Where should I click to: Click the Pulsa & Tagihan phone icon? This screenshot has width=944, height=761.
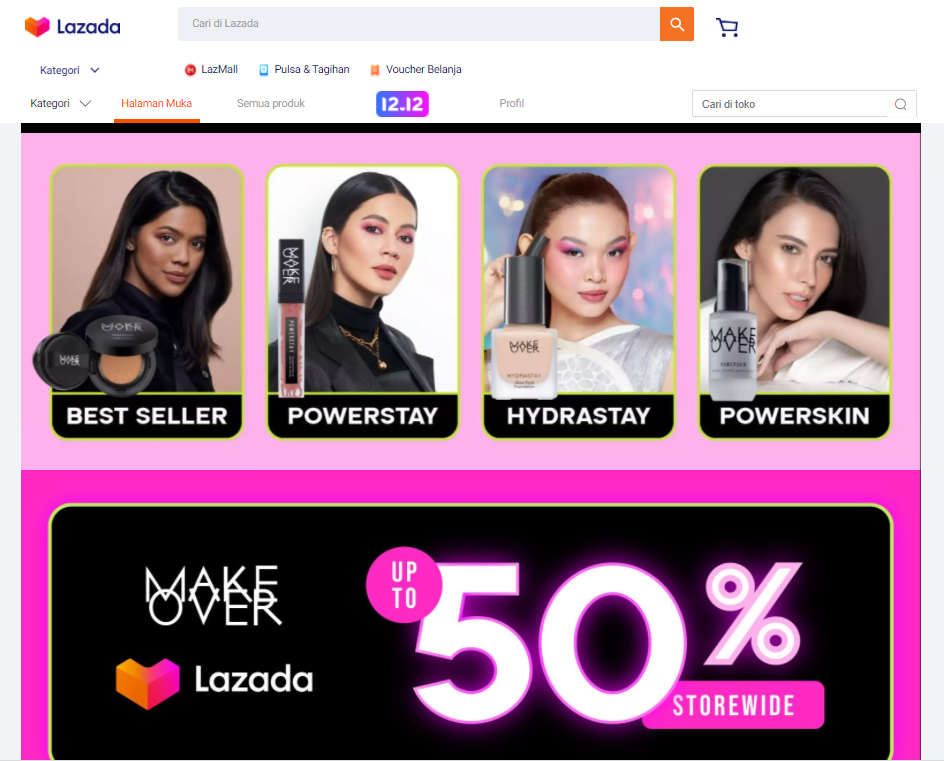[264, 70]
